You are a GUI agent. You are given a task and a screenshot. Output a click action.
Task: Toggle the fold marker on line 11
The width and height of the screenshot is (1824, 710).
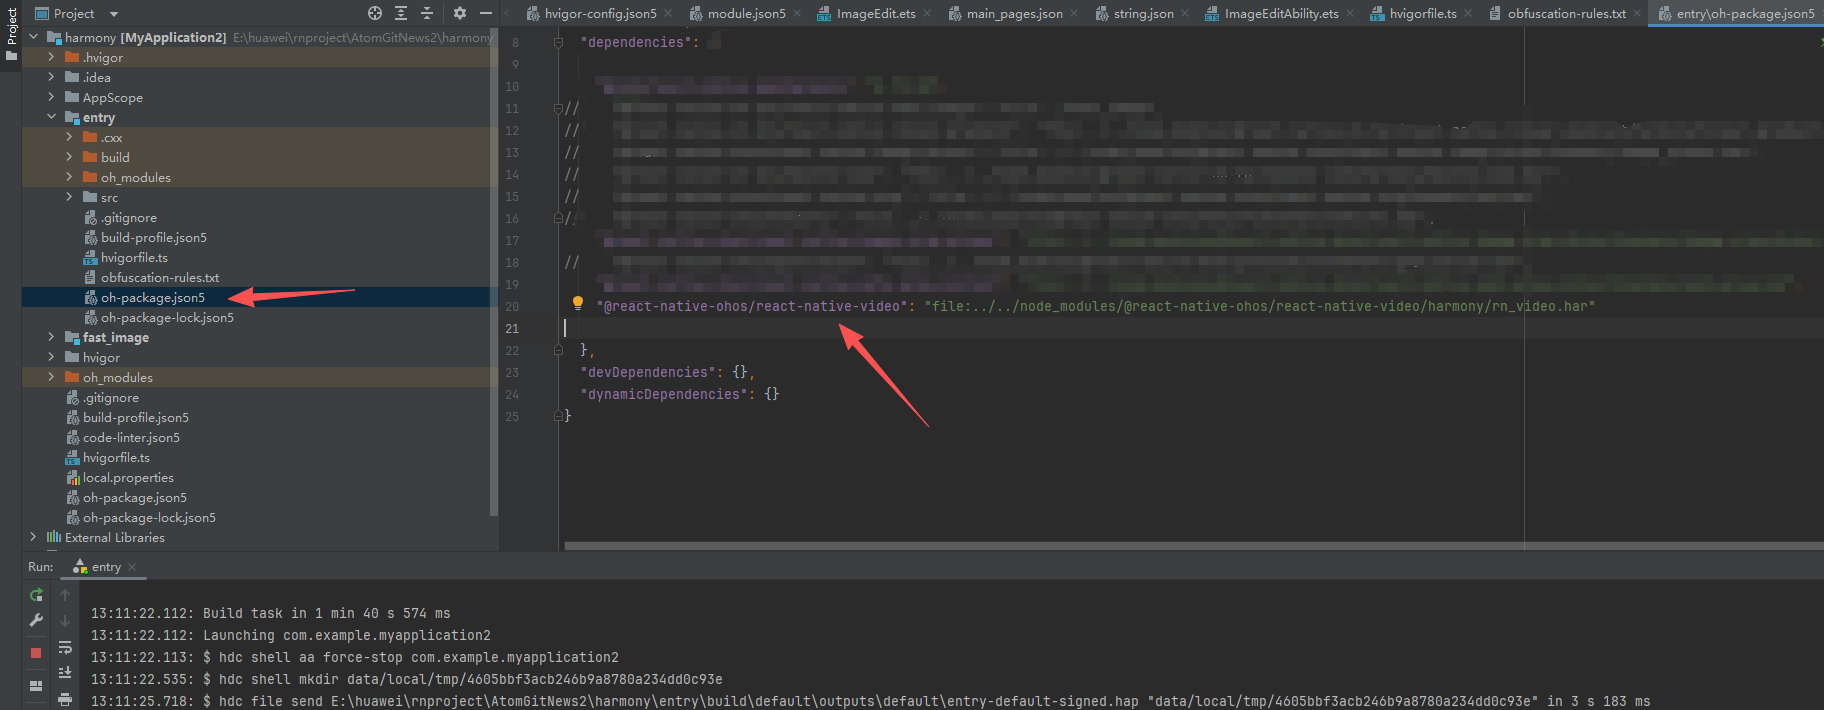pos(559,108)
